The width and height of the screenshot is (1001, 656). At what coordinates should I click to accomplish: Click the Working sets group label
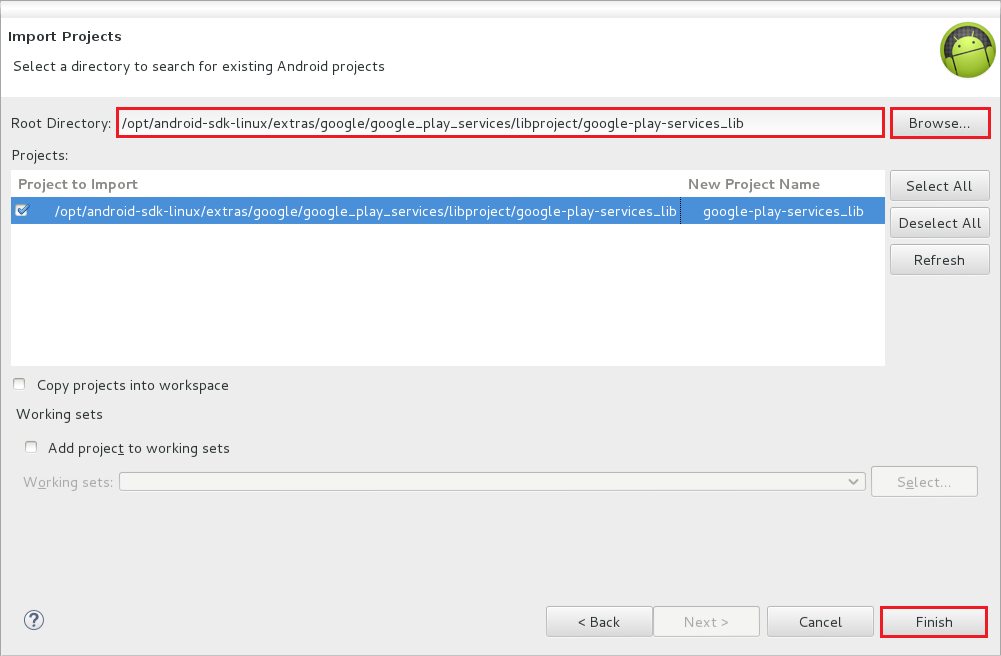click(59, 414)
